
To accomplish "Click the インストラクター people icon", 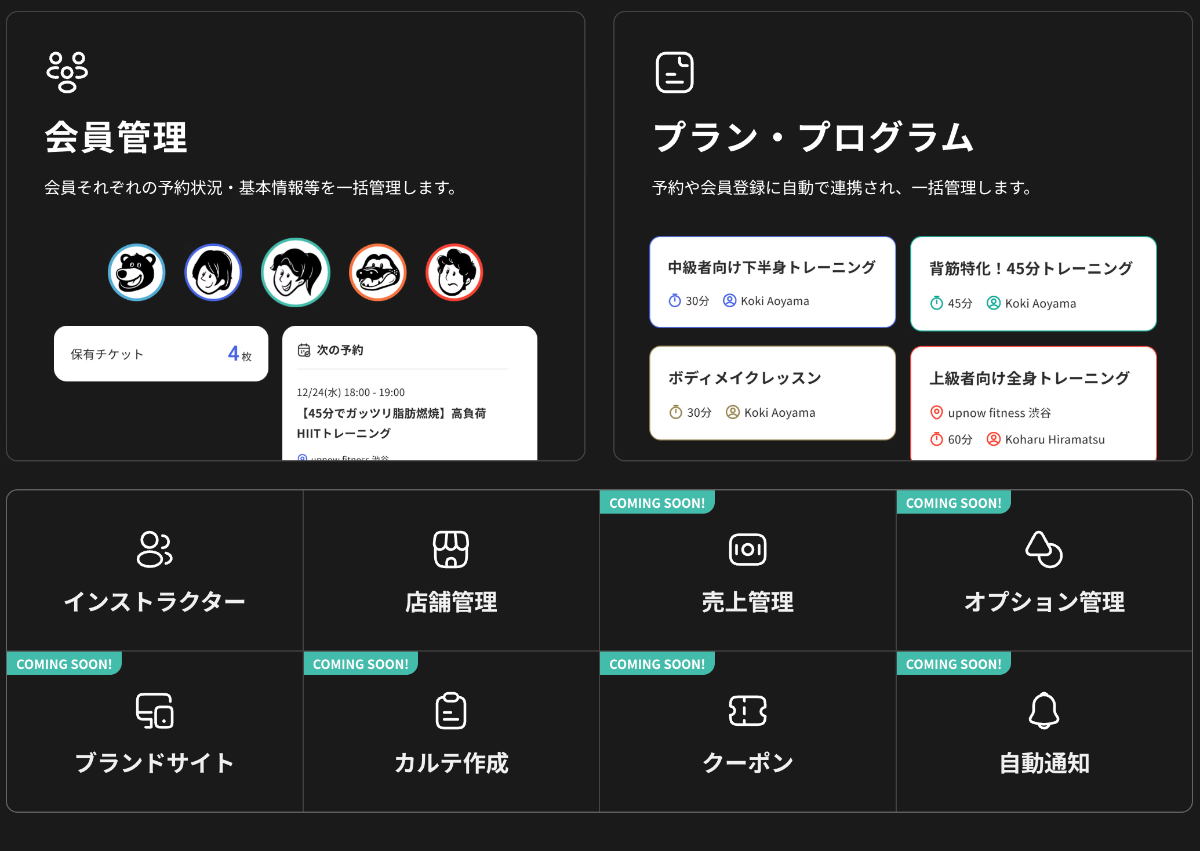I will coord(155,549).
